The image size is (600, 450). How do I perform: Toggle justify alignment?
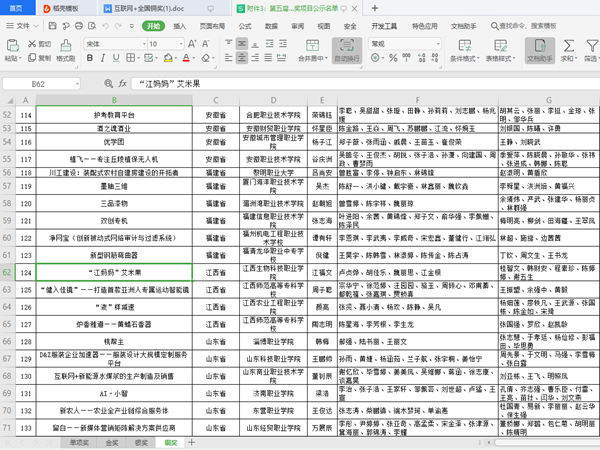click(x=269, y=58)
